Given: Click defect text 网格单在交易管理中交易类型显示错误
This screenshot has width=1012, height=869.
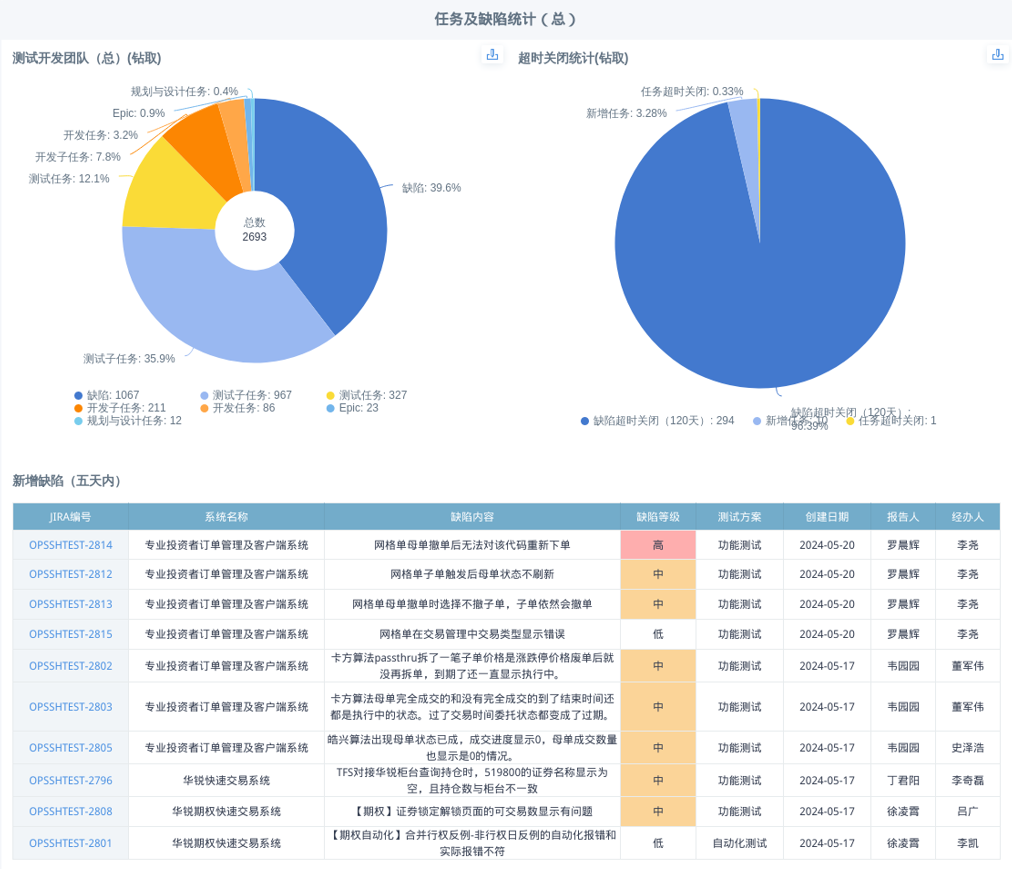Looking at the screenshot, I should tap(472, 634).
